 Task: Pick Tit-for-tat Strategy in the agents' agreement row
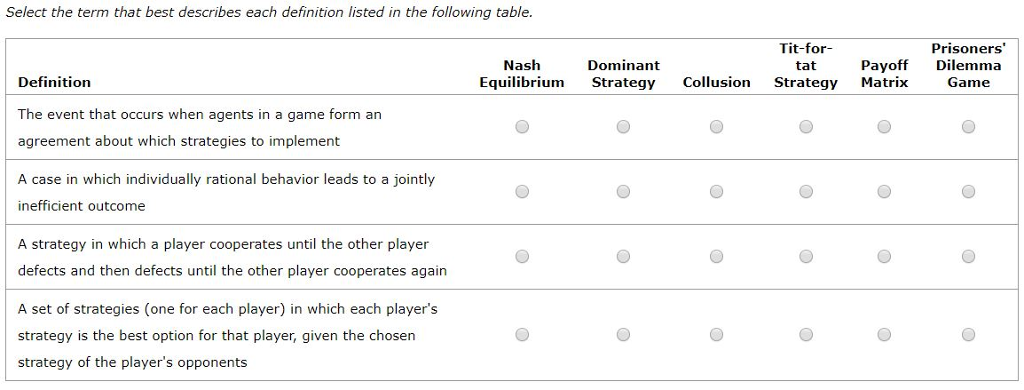806,127
